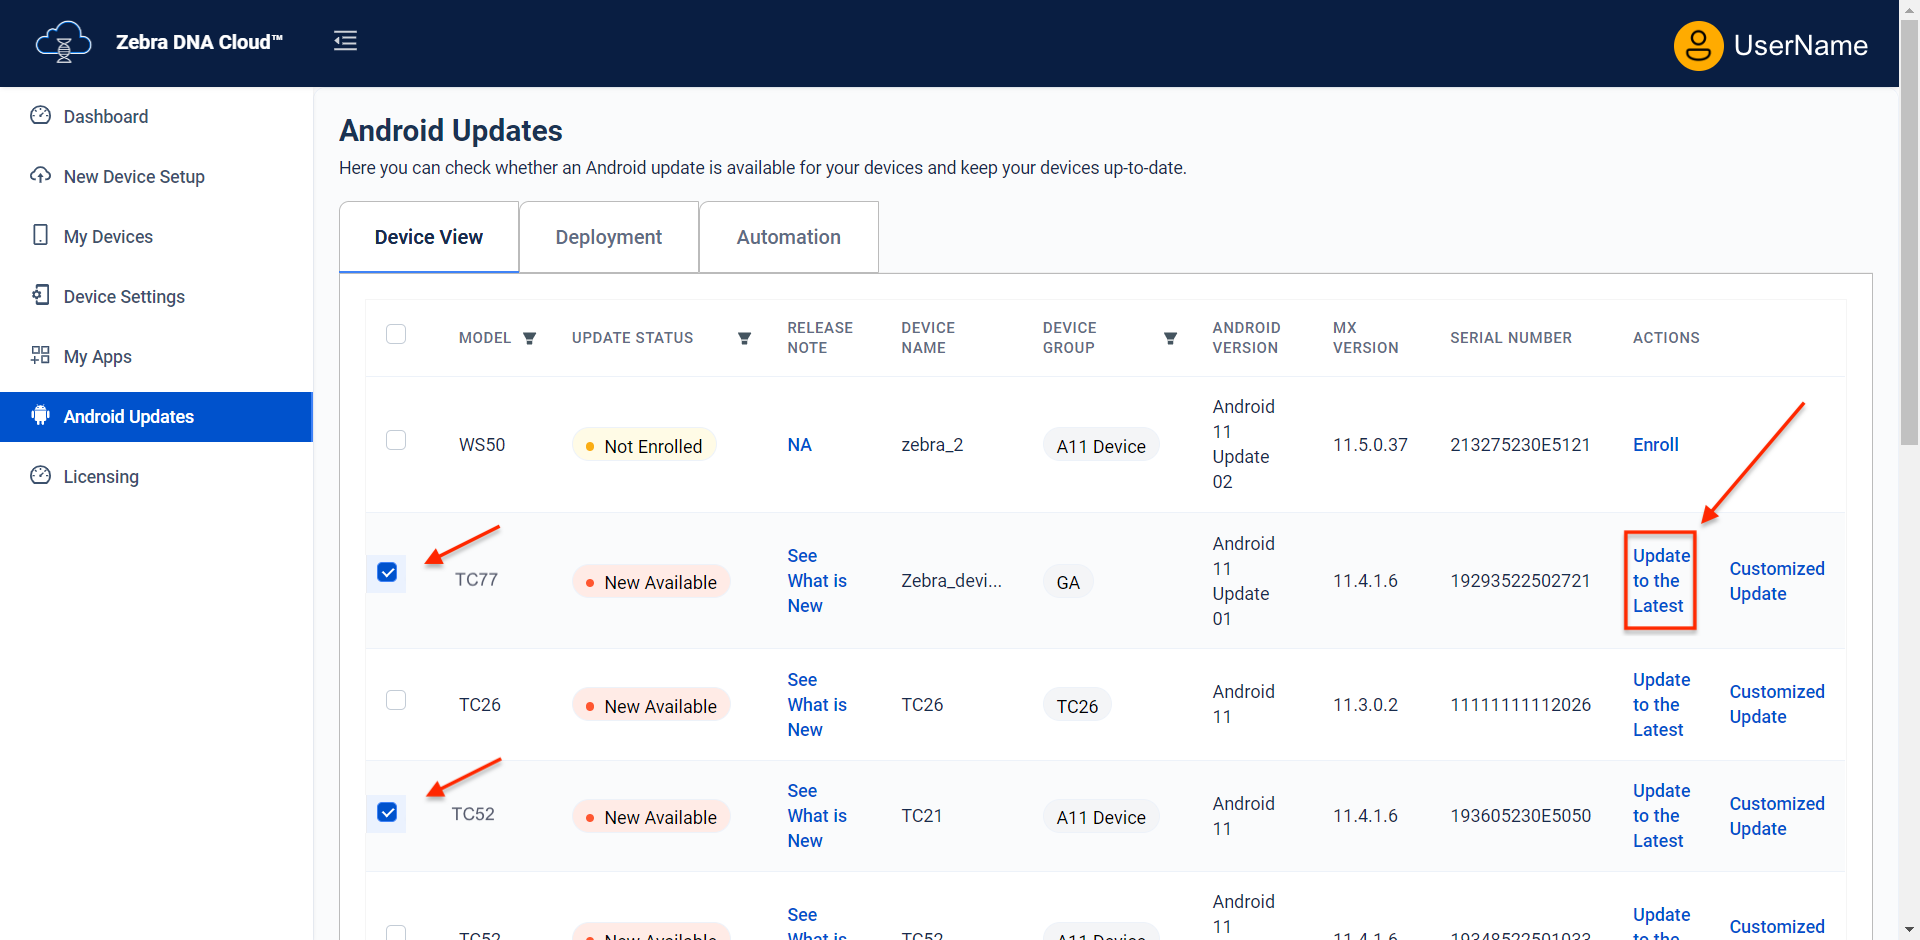The height and width of the screenshot is (940, 1920).
Task: Open Dashboard via its gauge icon
Action: click(x=40, y=116)
